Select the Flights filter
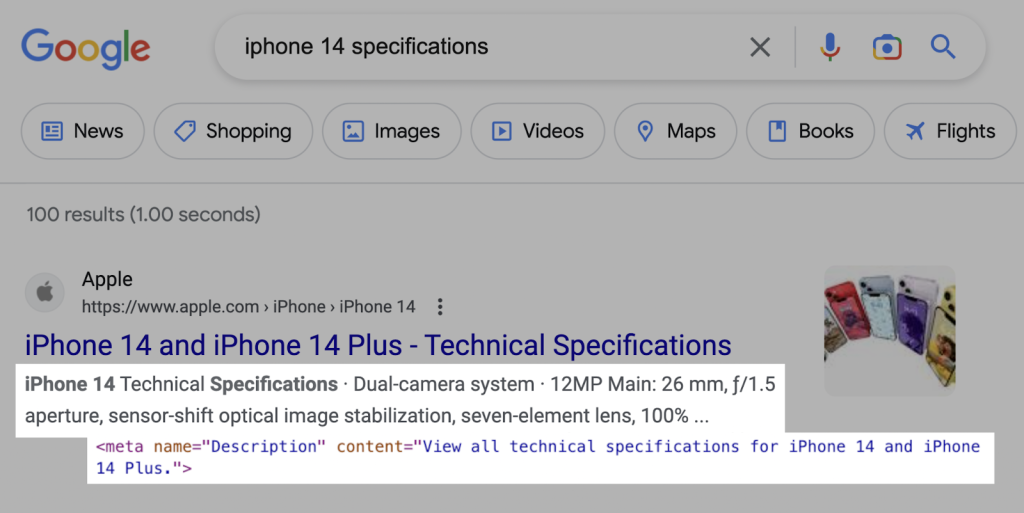 tap(949, 131)
